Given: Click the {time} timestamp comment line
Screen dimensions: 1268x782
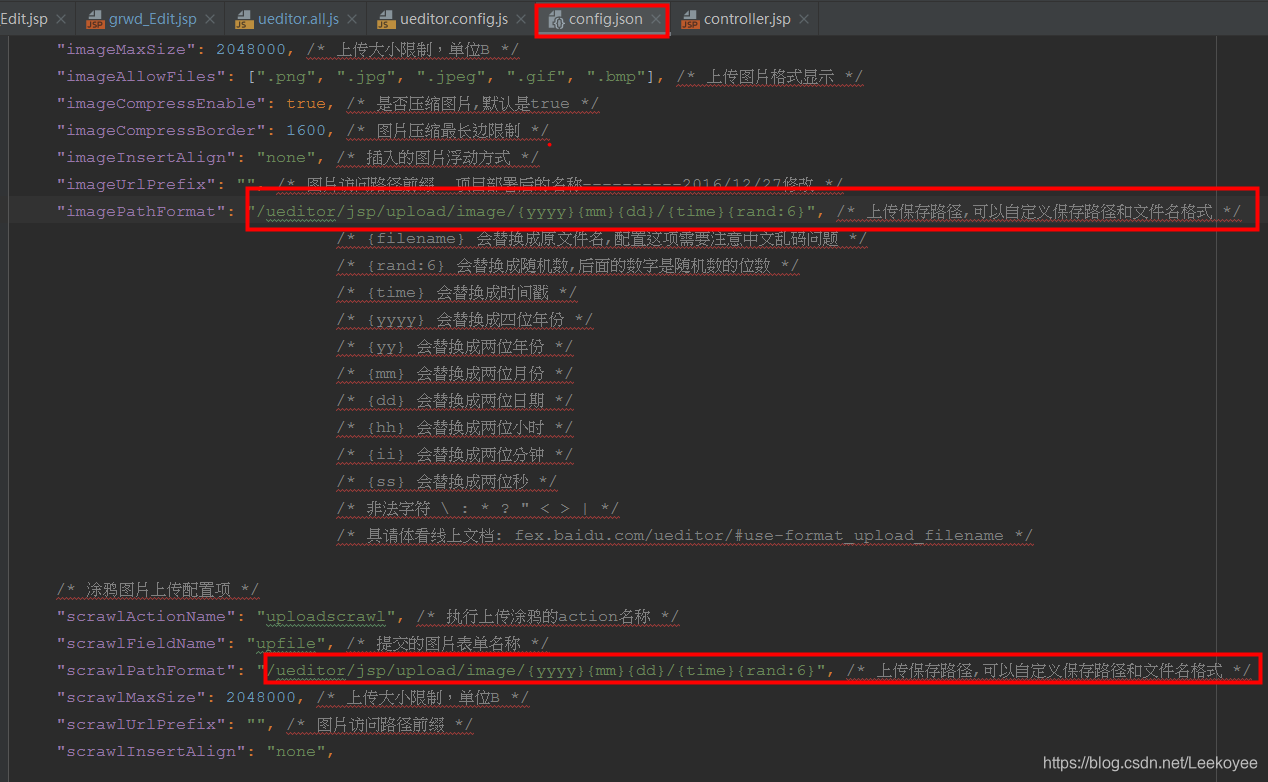Looking at the screenshot, I should 456,293.
